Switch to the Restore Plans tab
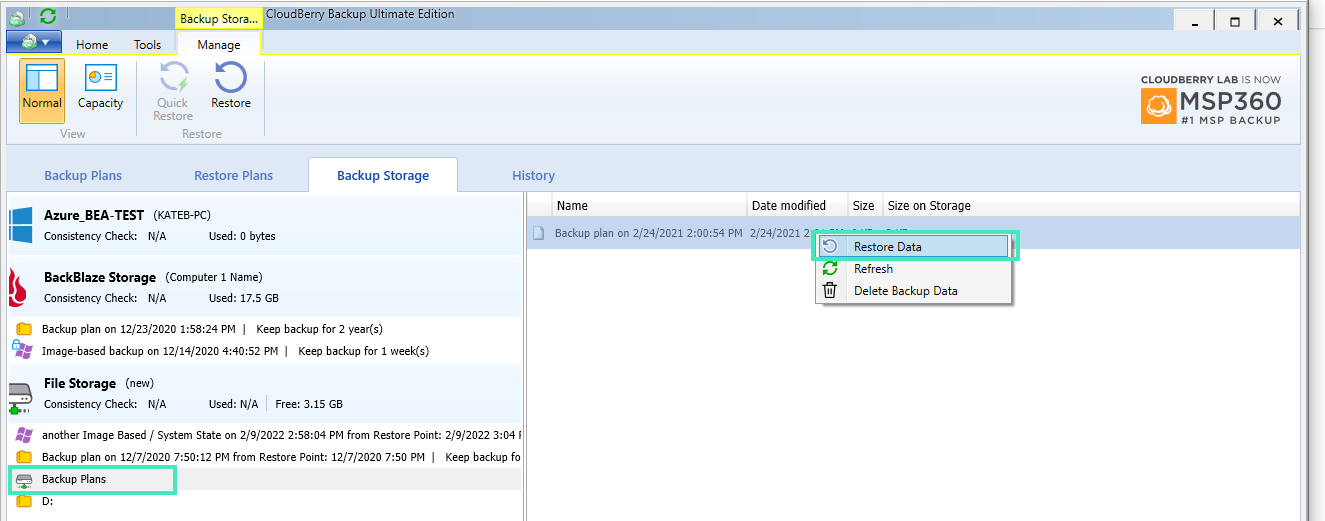Image resolution: width=1325 pixels, height=521 pixels. tap(233, 175)
